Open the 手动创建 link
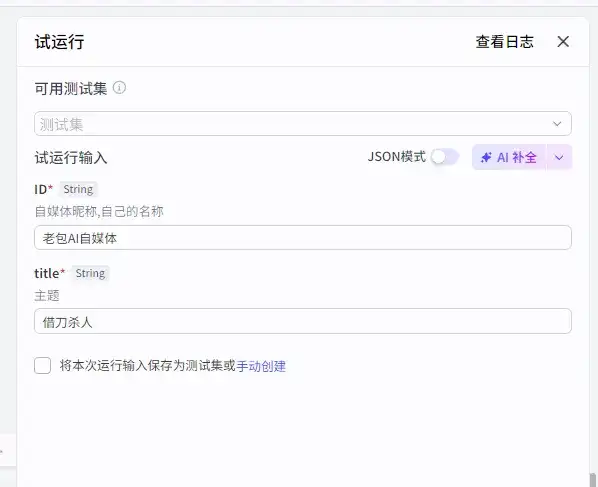Viewport: 598px width, 487px height. tap(261, 366)
